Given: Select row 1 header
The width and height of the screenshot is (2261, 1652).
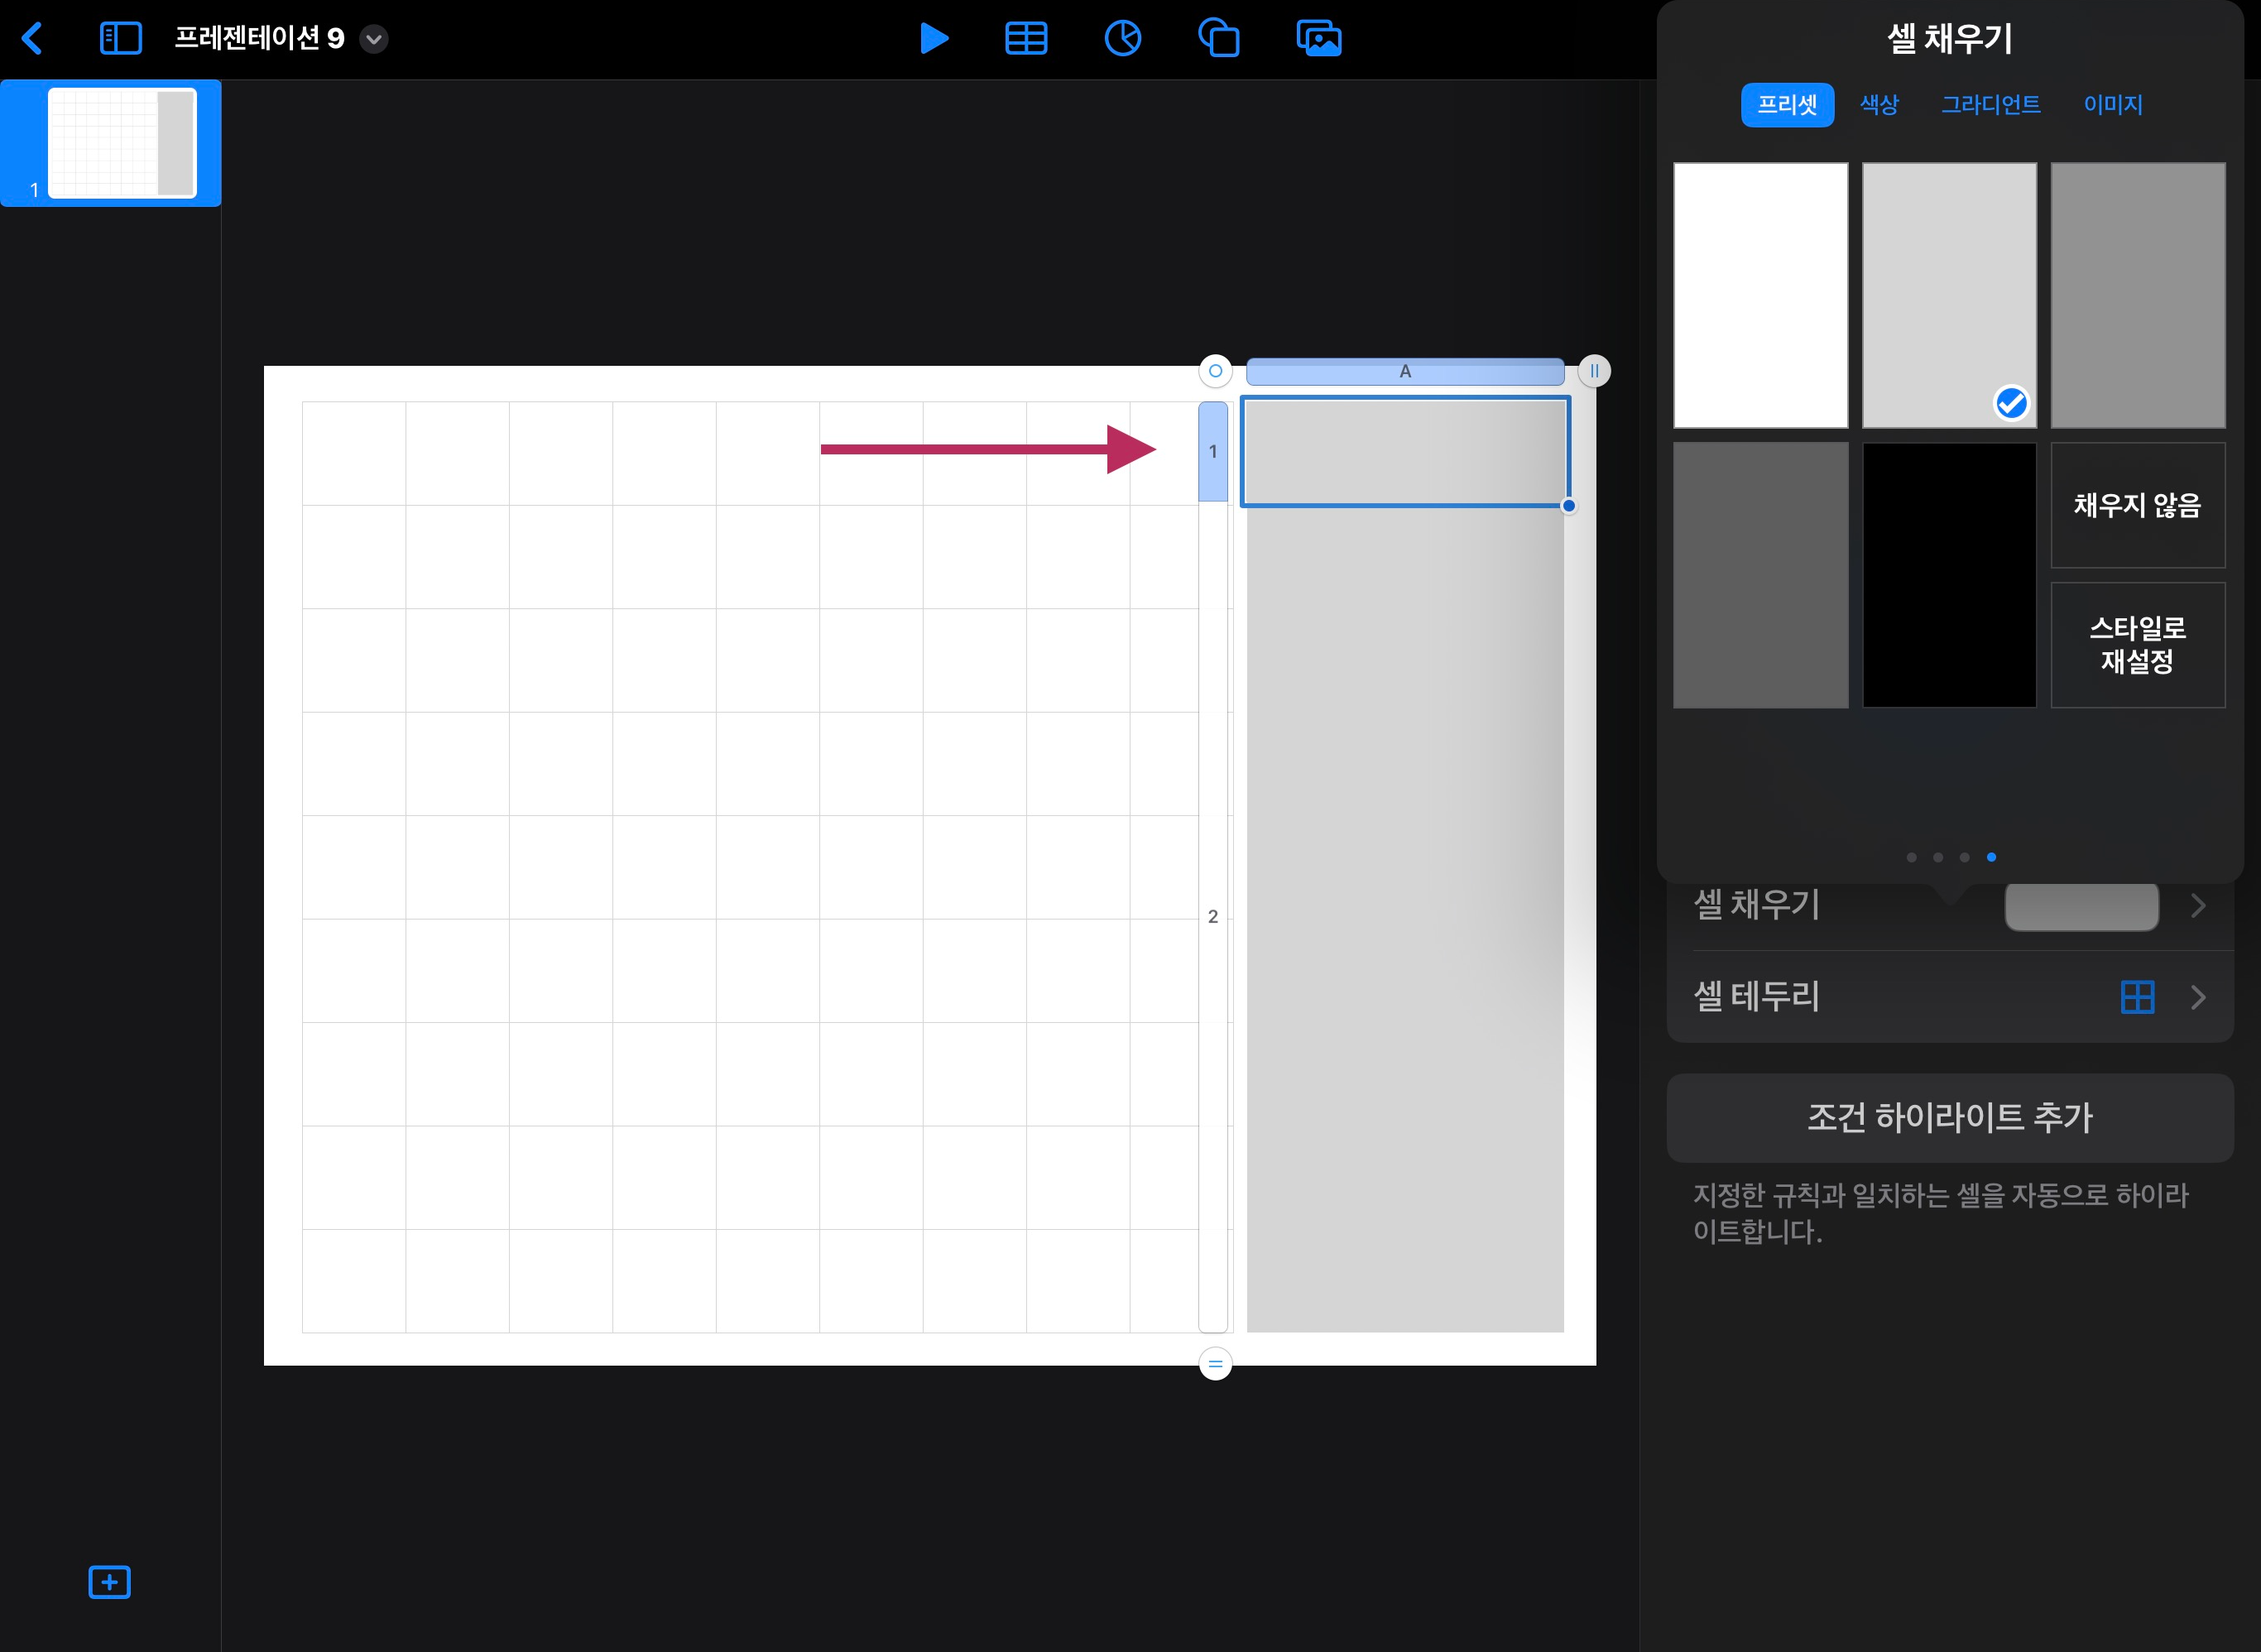Looking at the screenshot, I should tap(1213, 451).
